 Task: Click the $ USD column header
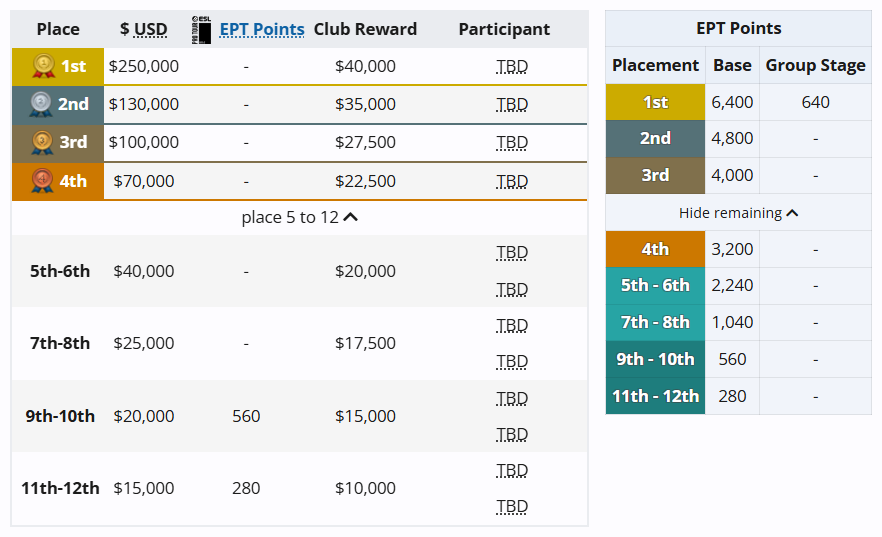[144, 30]
